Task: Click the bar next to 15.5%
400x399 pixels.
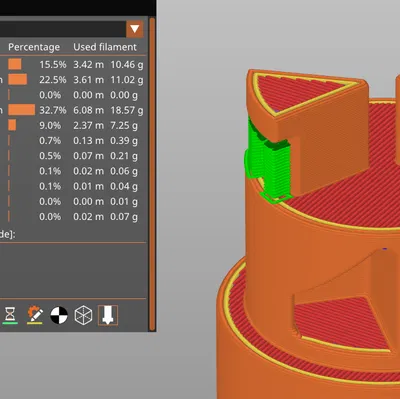Action: (15, 64)
